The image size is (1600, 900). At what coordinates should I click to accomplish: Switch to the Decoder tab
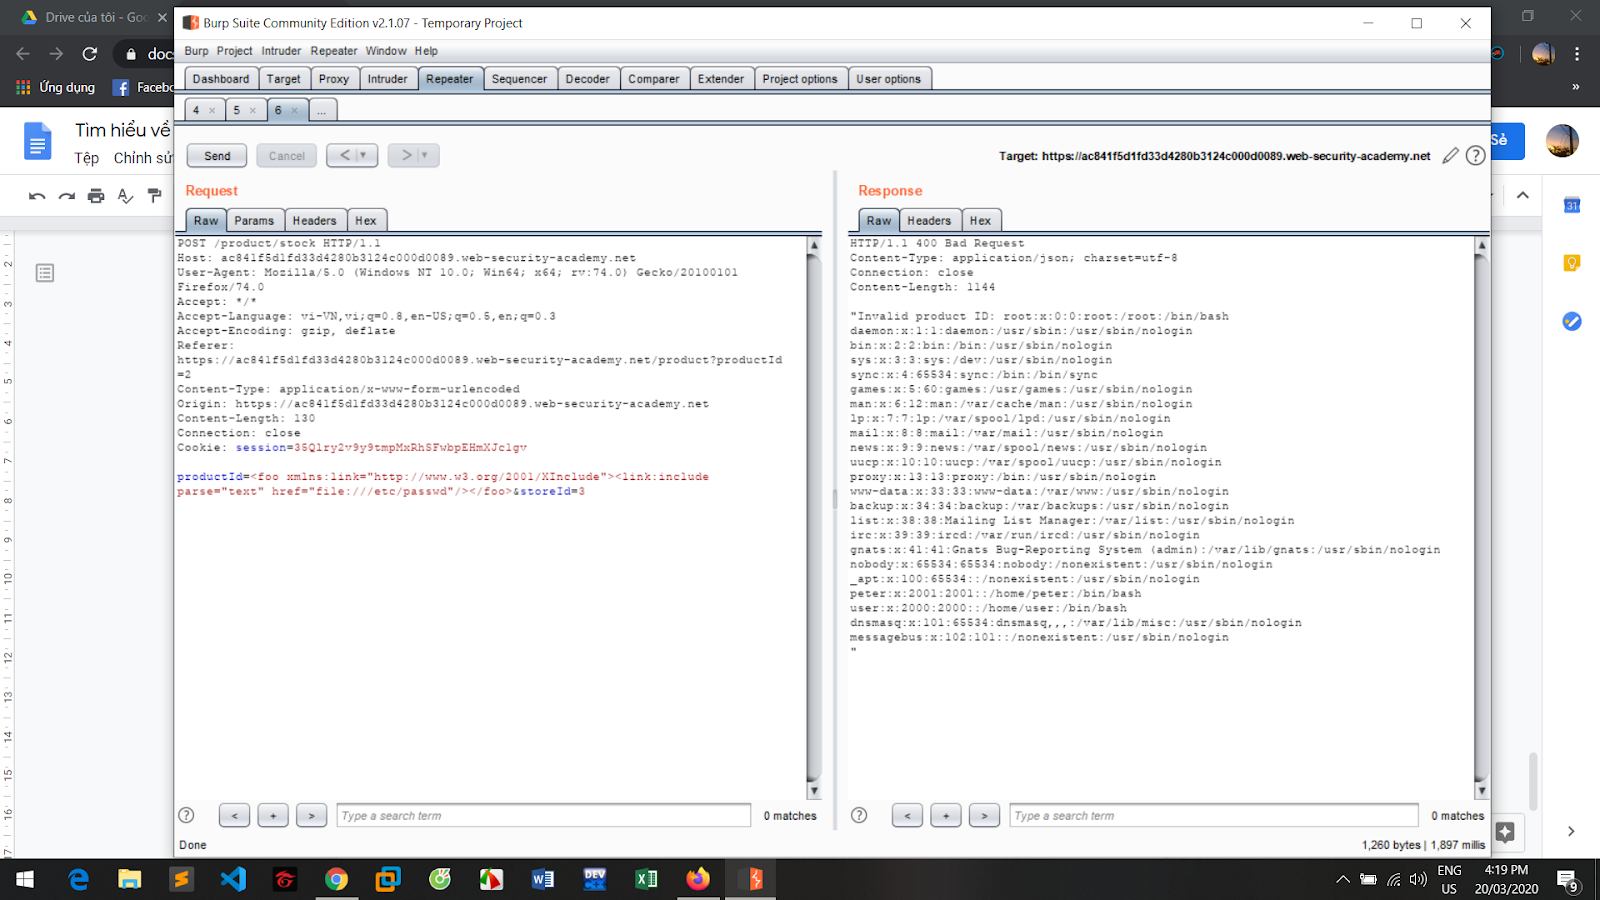pos(587,79)
